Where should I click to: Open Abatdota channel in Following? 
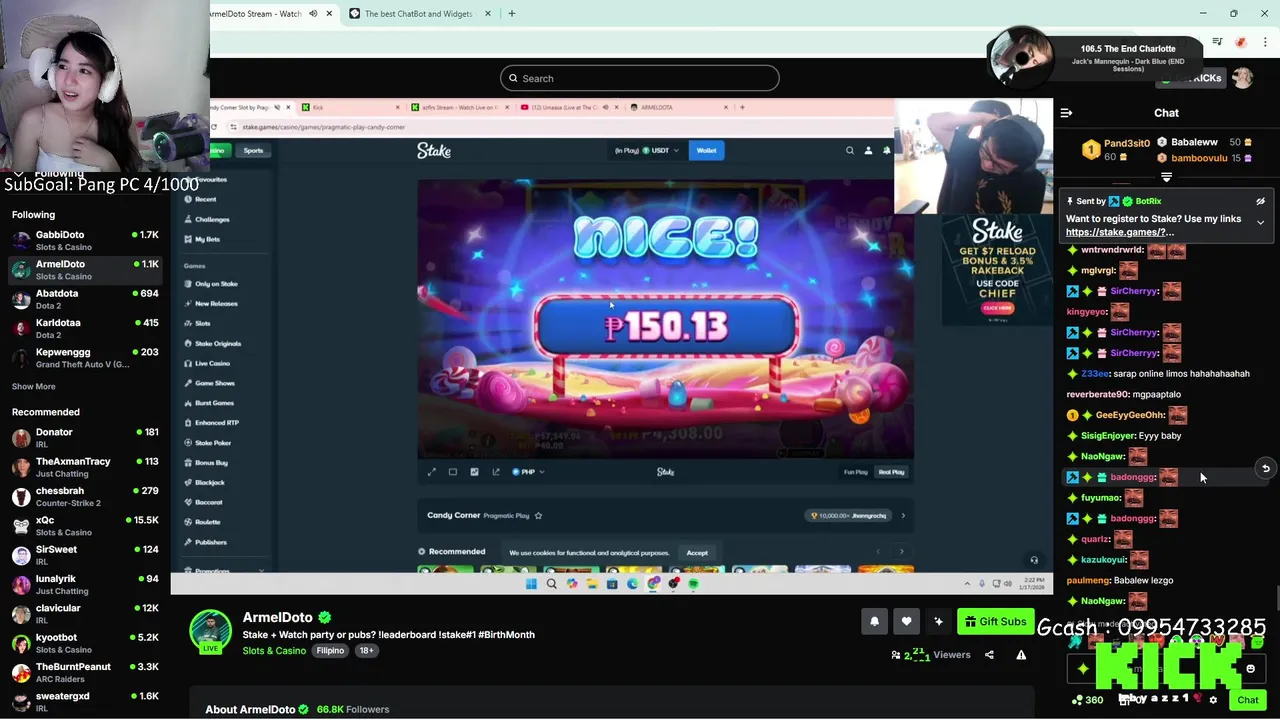point(85,299)
